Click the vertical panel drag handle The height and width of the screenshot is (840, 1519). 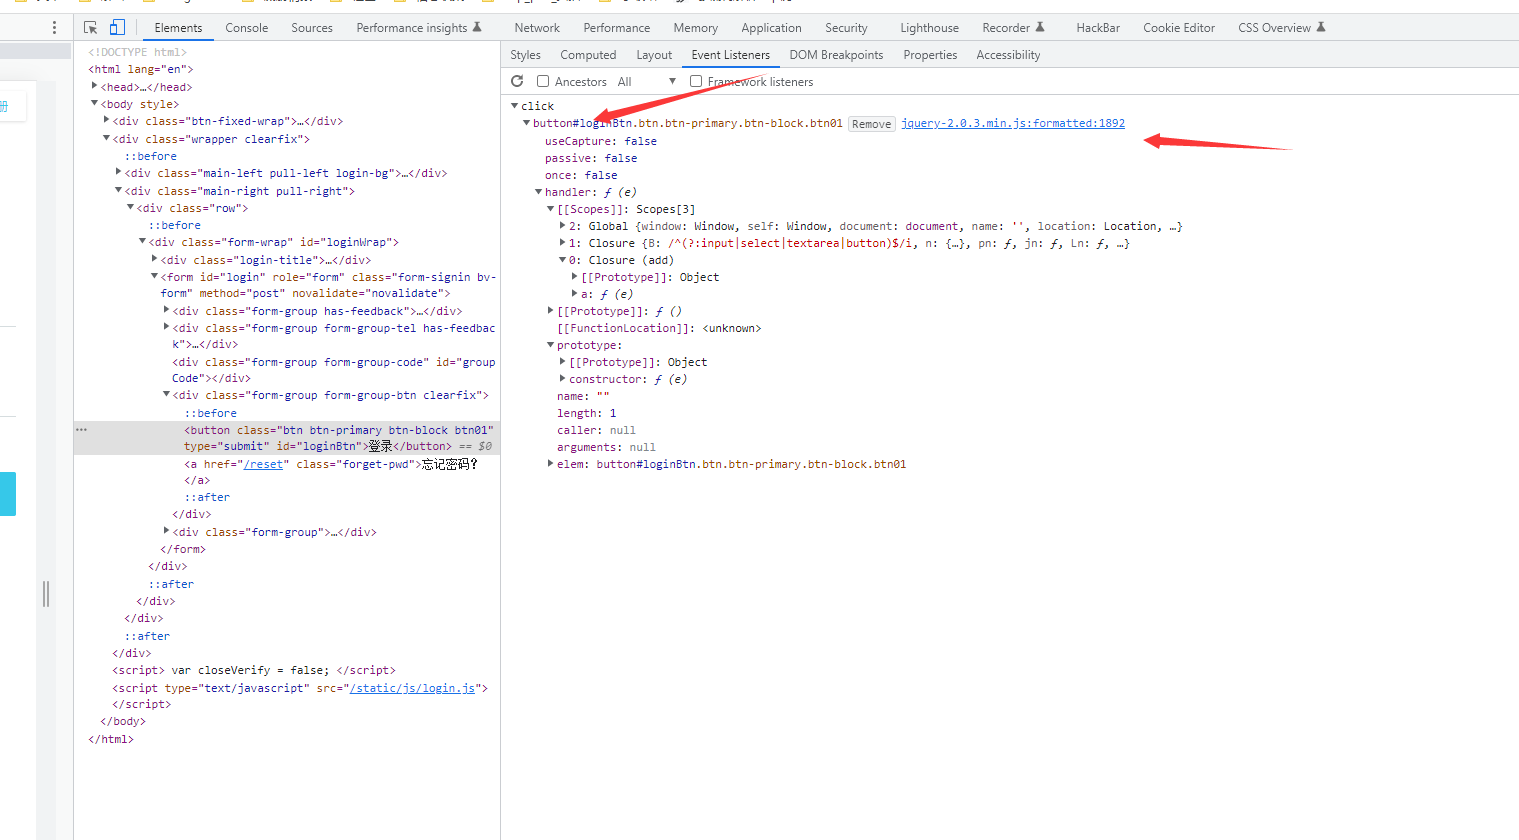coord(46,594)
